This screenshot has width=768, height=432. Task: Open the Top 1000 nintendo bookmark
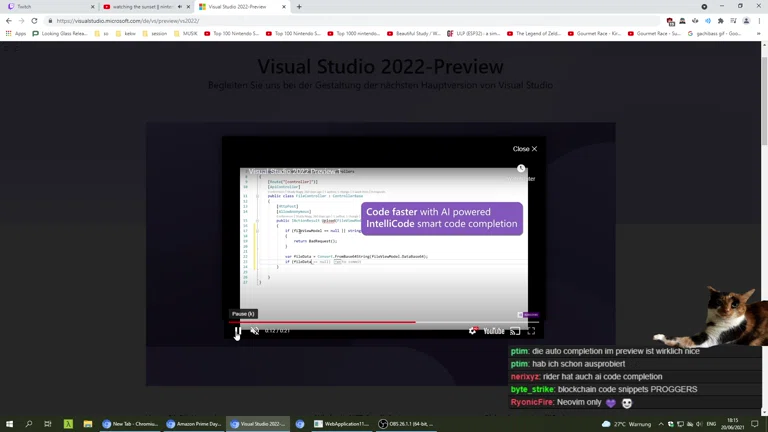pos(354,34)
